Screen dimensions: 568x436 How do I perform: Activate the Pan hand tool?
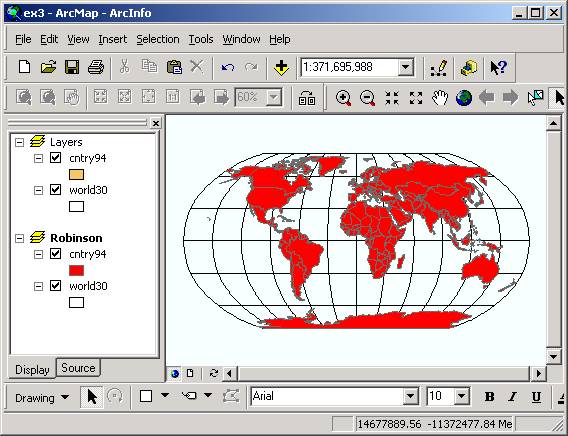440,98
